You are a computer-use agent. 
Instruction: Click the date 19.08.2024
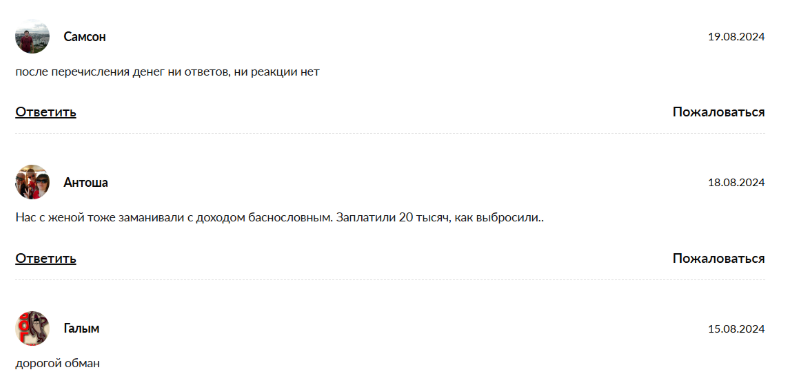(736, 37)
